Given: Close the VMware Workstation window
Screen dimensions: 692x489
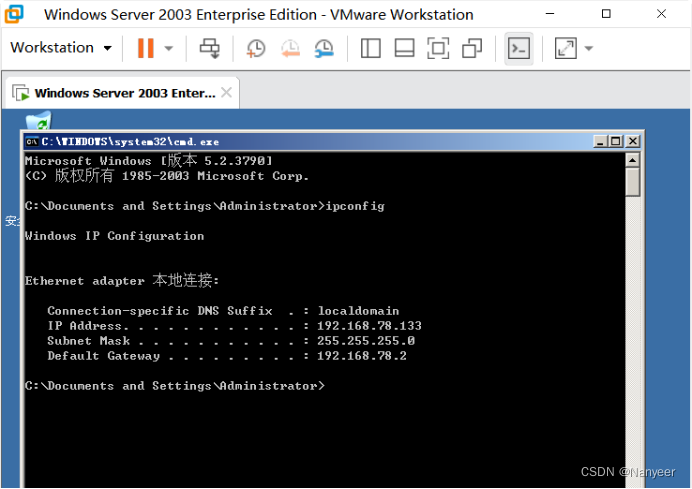Looking at the screenshot, I should pyautogui.click(x=661, y=14).
